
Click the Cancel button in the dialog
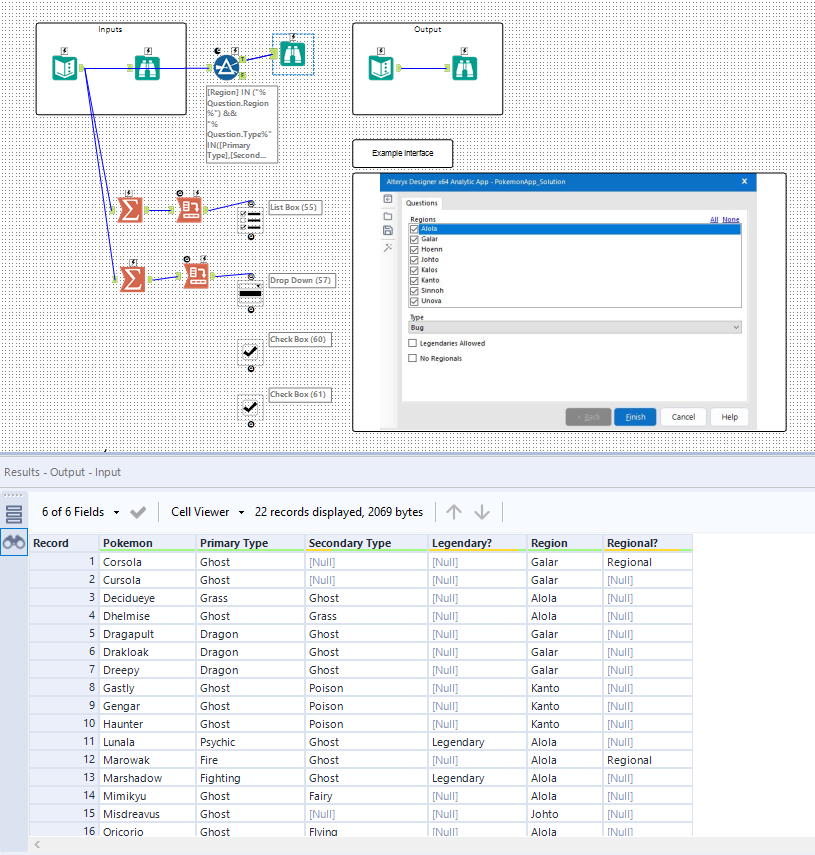coord(683,417)
